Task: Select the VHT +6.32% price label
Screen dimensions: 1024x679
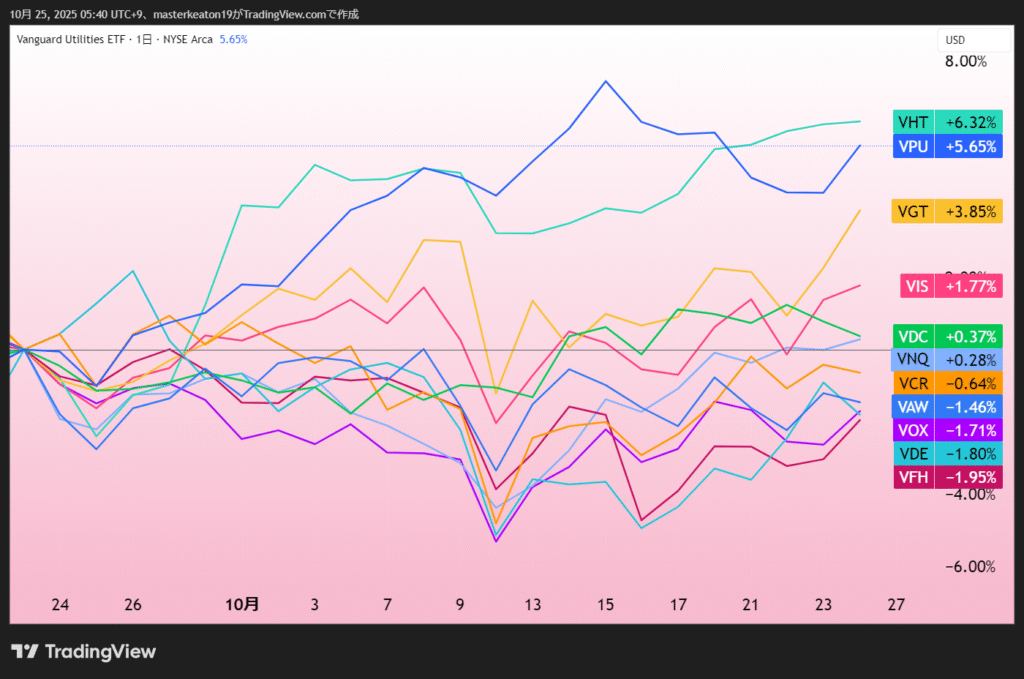Action: (947, 122)
